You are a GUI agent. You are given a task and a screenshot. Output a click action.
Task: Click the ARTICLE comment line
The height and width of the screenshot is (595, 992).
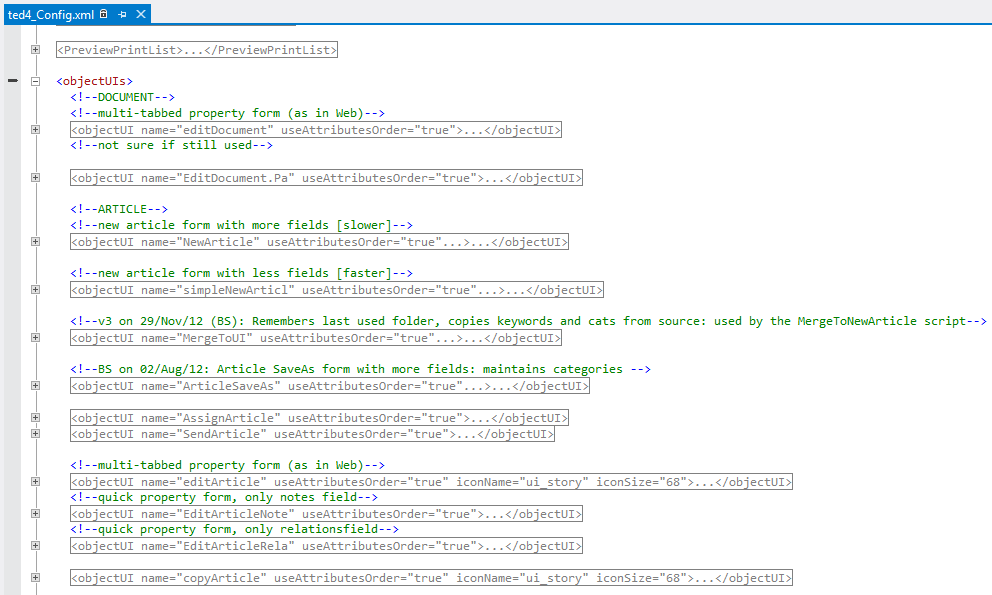click(x=119, y=209)
